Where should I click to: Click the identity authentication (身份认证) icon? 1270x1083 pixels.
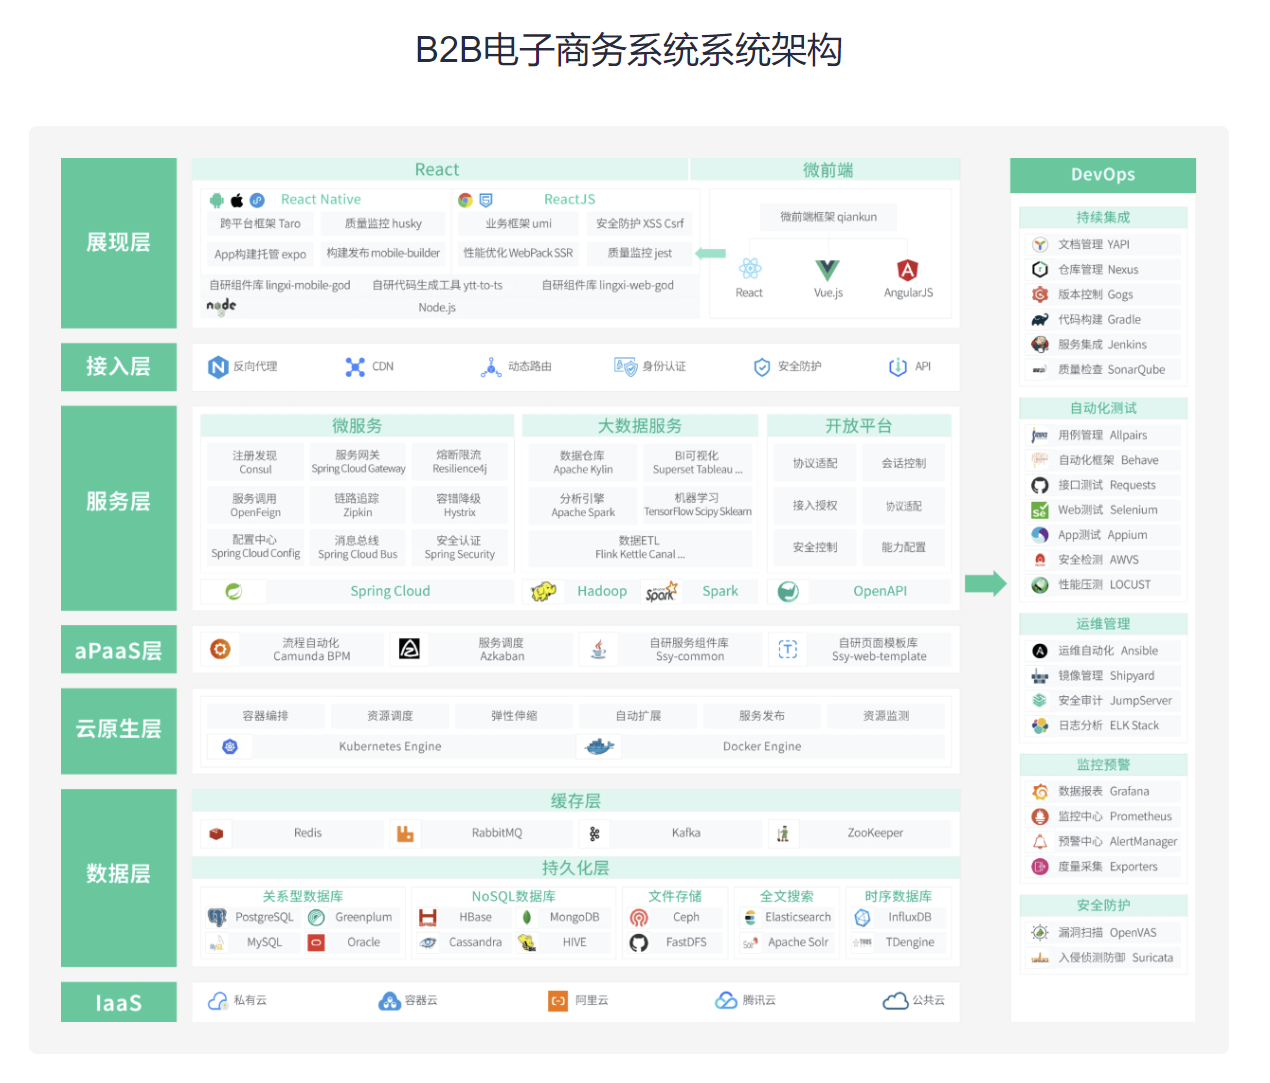[x=625, y=367]
